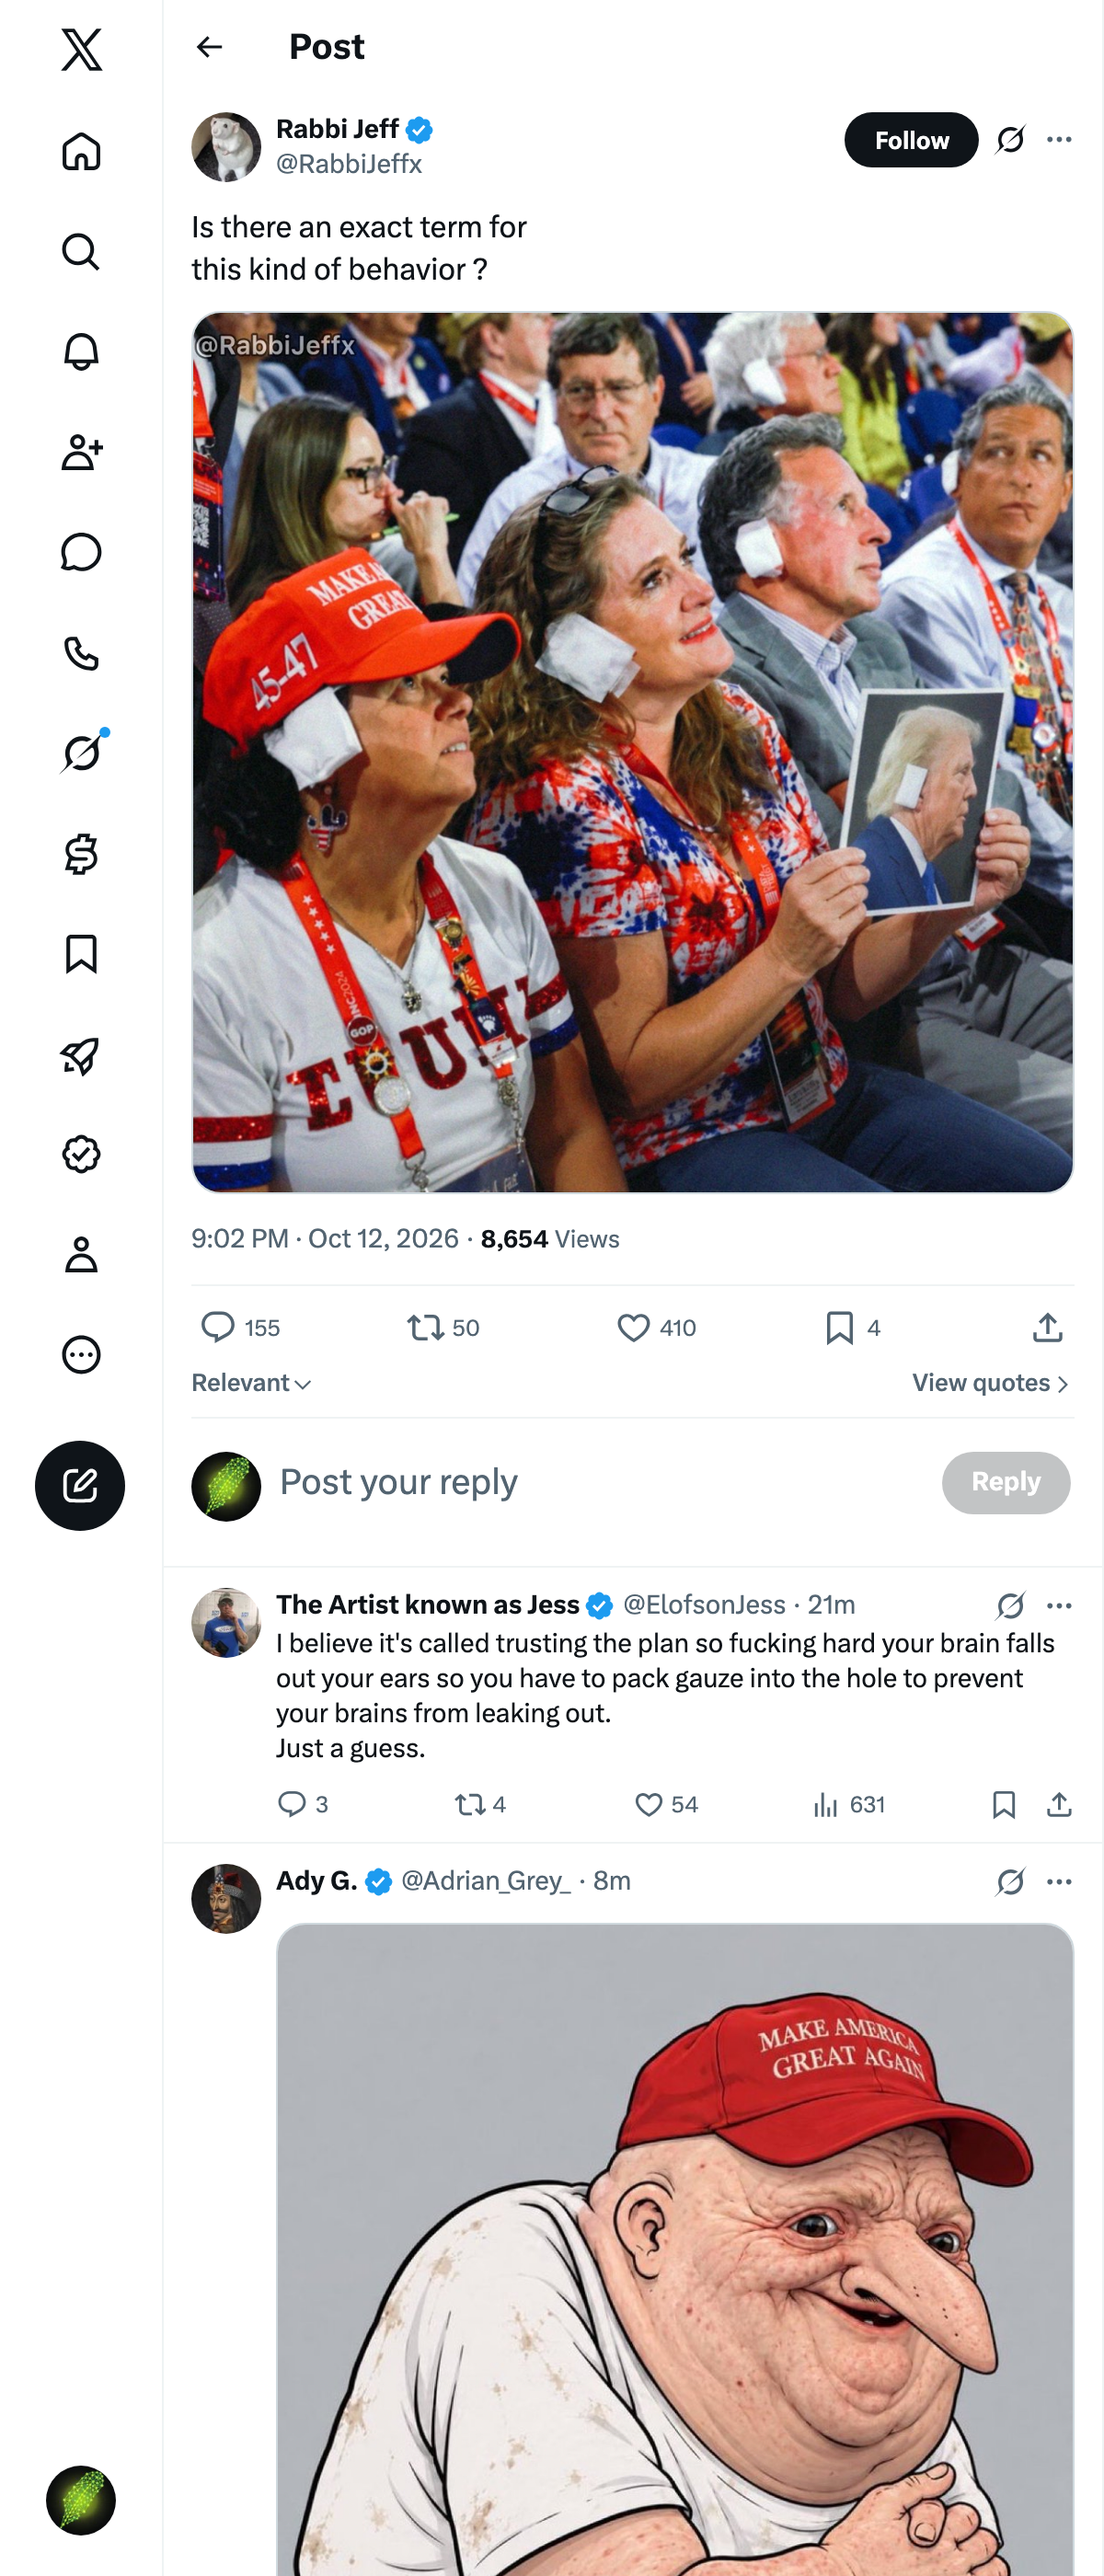Open Communities people icon in sidebar
1104x2576 pixels.
pyautogui.click(x=81, y=452)
